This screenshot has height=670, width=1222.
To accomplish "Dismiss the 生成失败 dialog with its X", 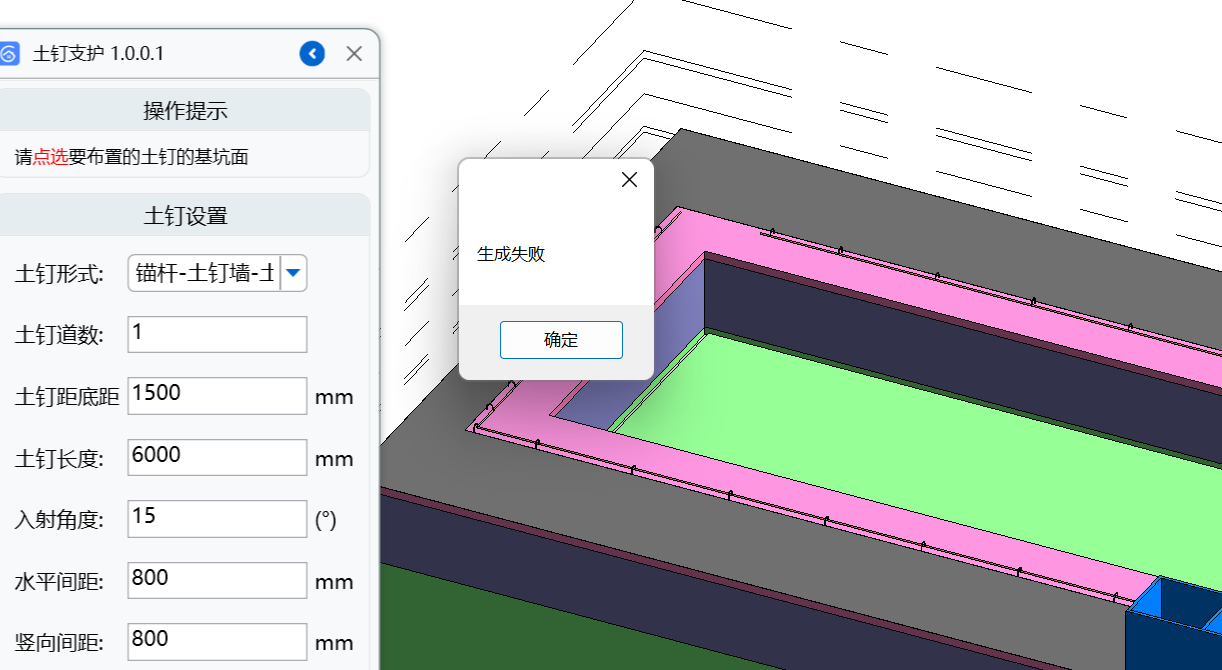I will [629, 180].
